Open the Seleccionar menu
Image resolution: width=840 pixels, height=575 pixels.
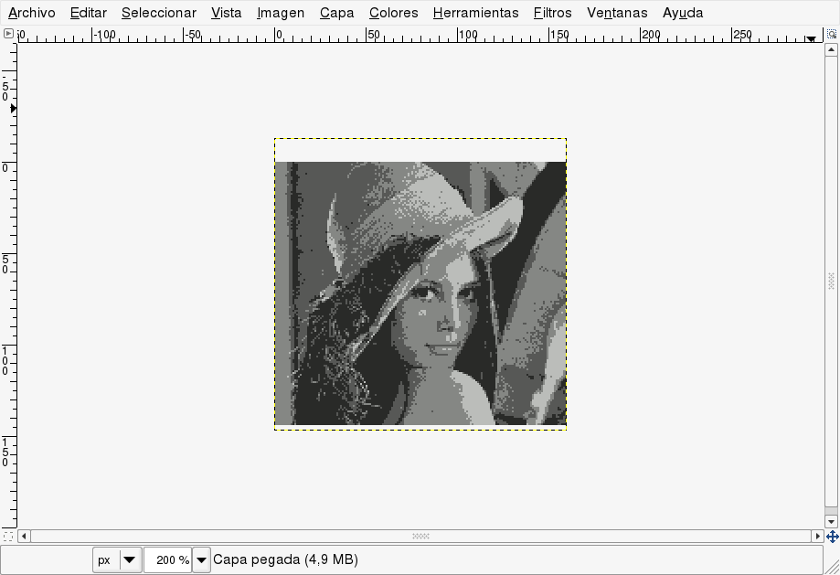pos(159,13)
